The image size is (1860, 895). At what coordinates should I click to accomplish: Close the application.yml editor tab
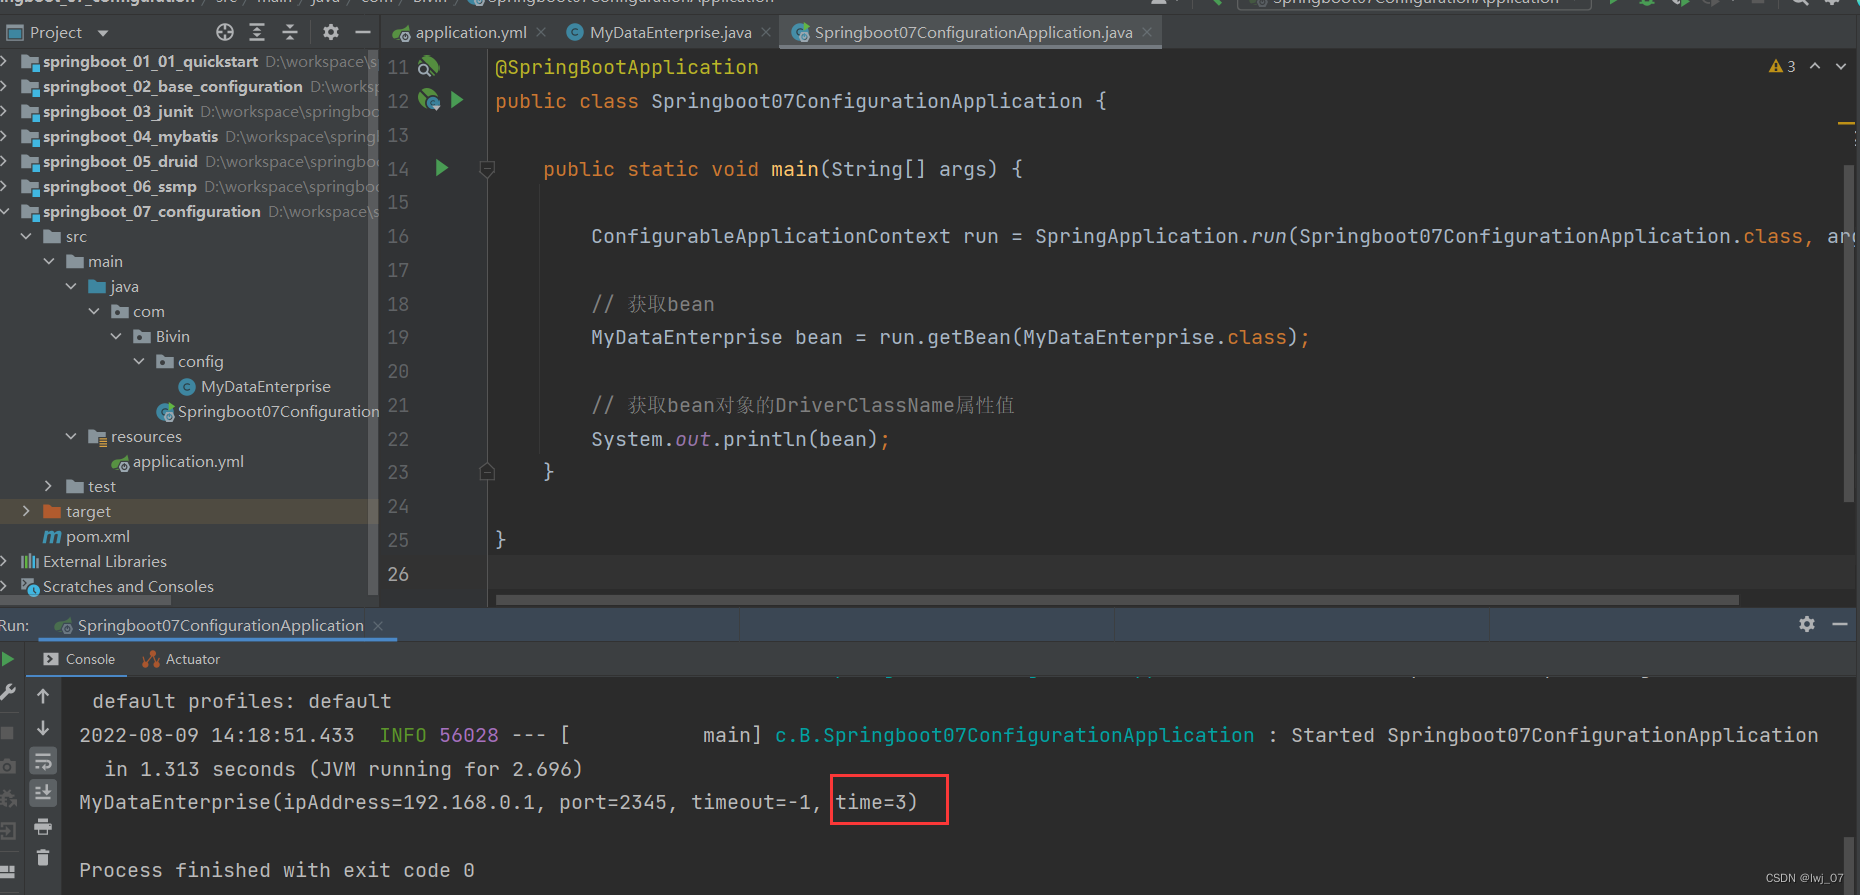click(x=541, y=33)
